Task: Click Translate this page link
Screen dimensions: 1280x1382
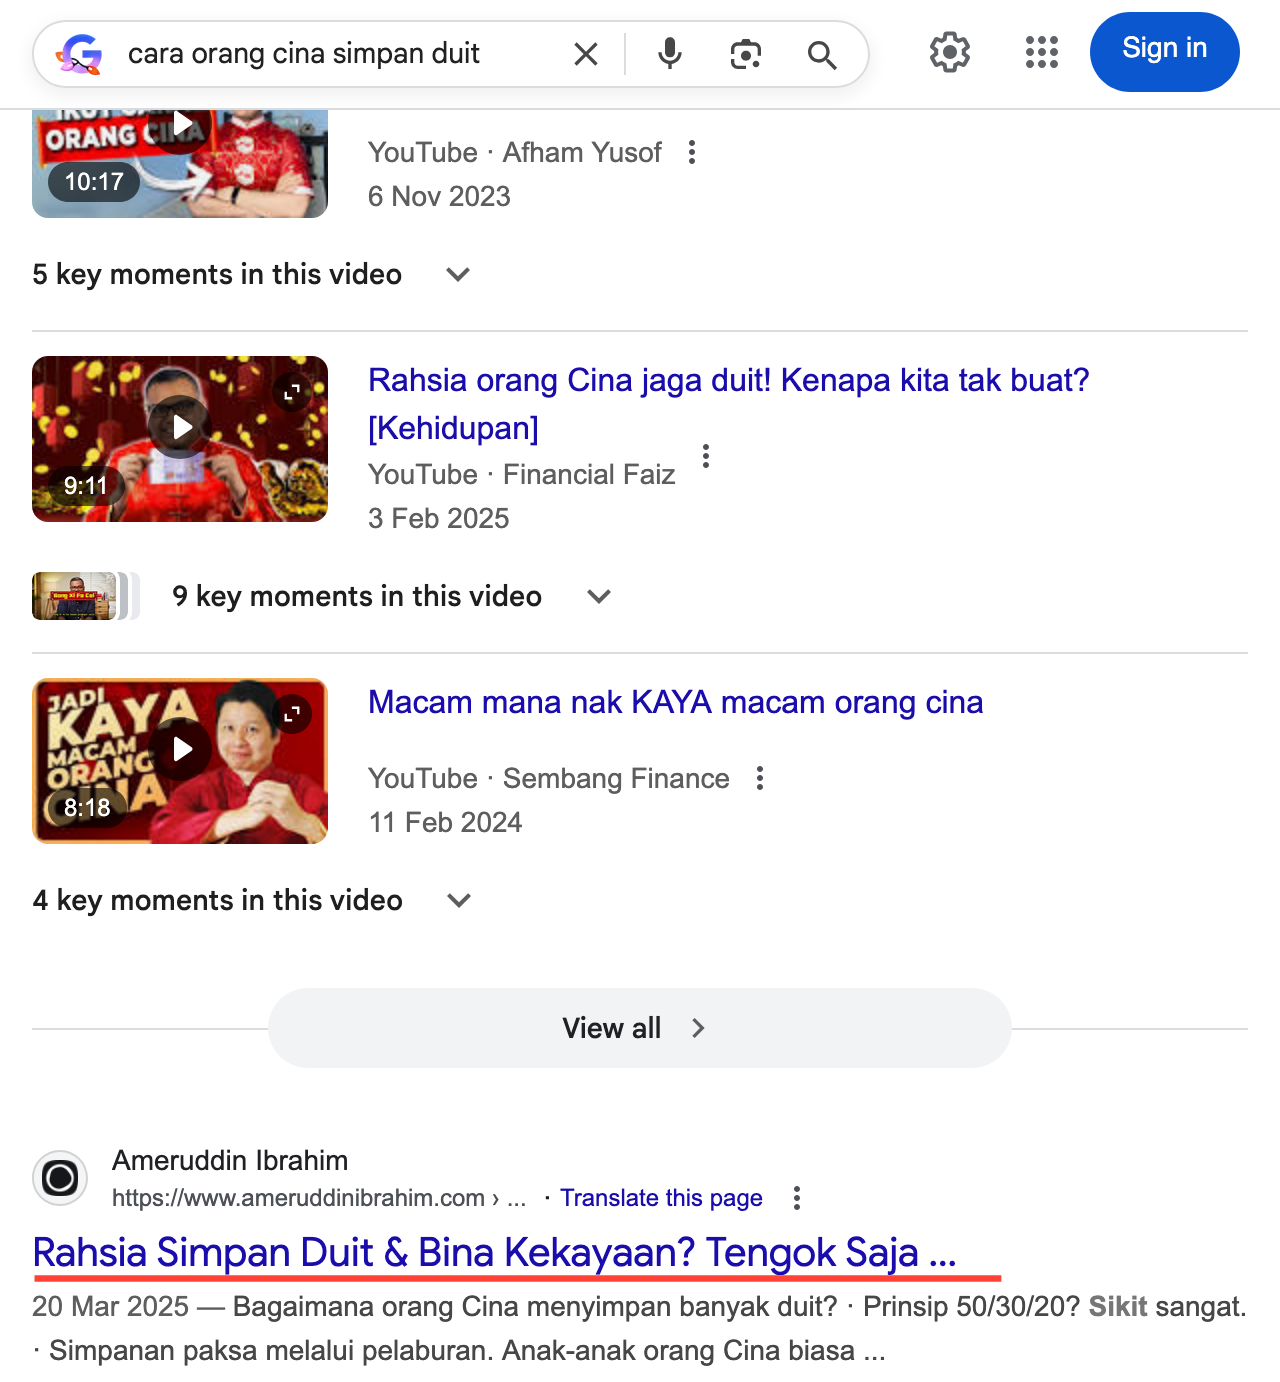Action: (661, 1198)
